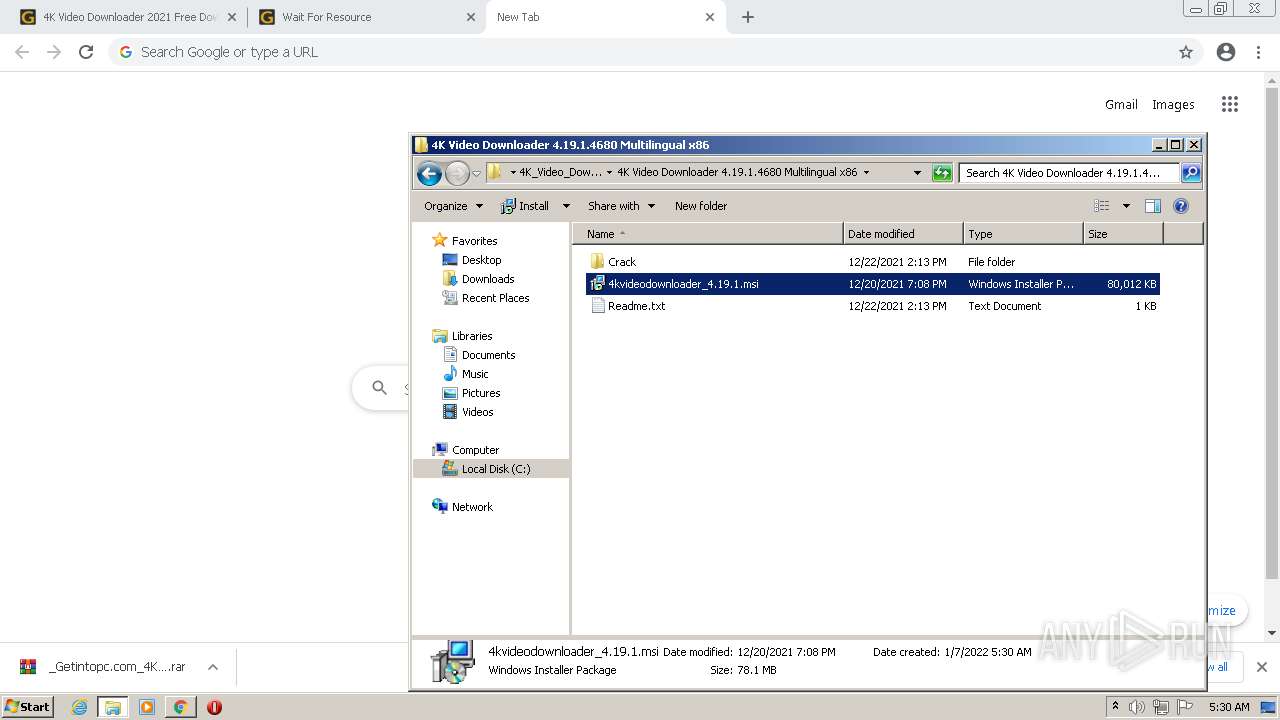Switch to Wait For Resource tab
Image resolution: width=1280 pixels, height=720 pixels.
point(365,17)
